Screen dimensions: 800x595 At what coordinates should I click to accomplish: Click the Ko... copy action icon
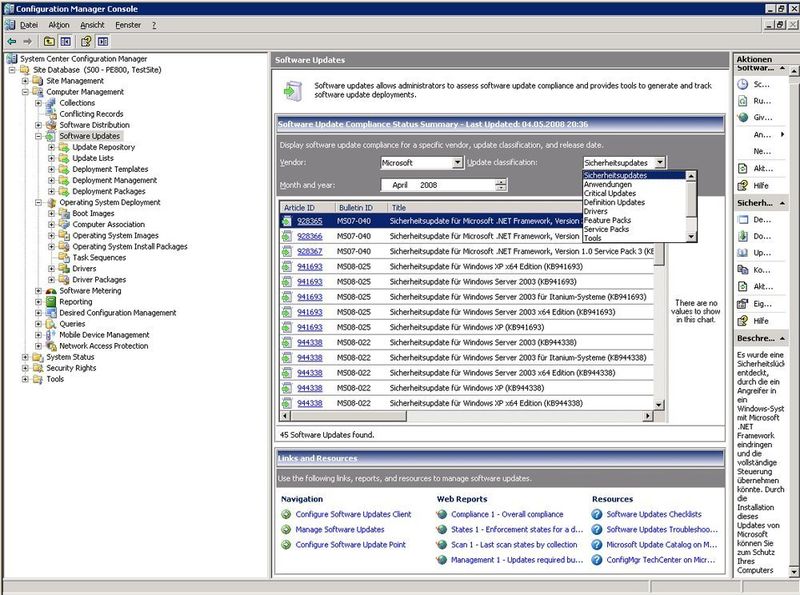point(743,270)
